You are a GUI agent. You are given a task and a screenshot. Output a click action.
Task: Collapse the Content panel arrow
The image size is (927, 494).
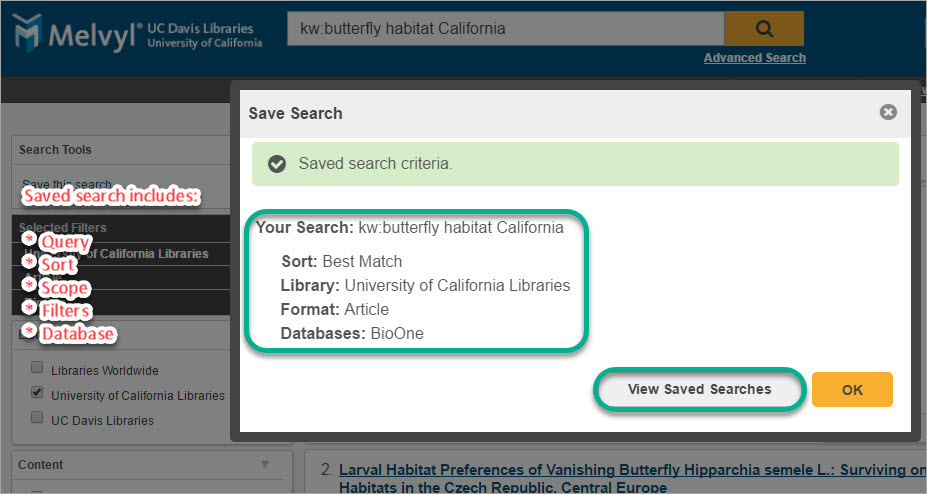(265, 464)
